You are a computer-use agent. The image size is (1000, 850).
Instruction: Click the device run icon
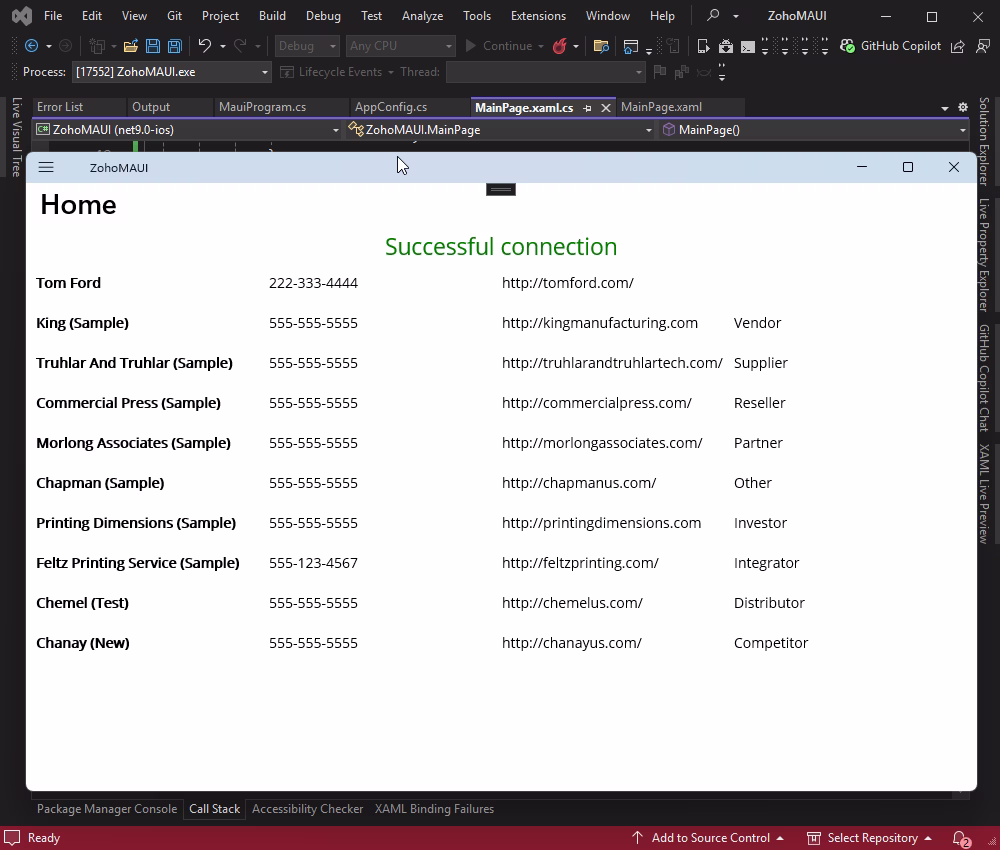point(703,46)
